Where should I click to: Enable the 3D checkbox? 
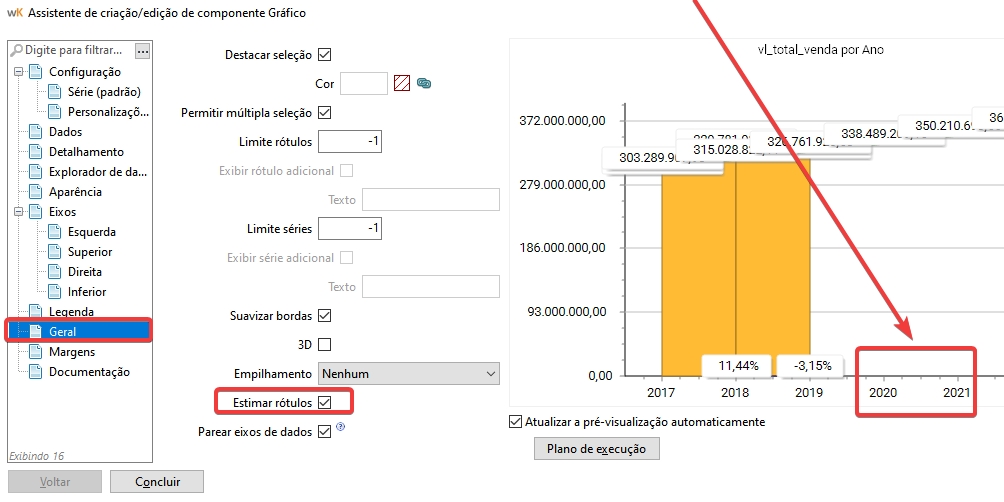(x=324, y=345)
